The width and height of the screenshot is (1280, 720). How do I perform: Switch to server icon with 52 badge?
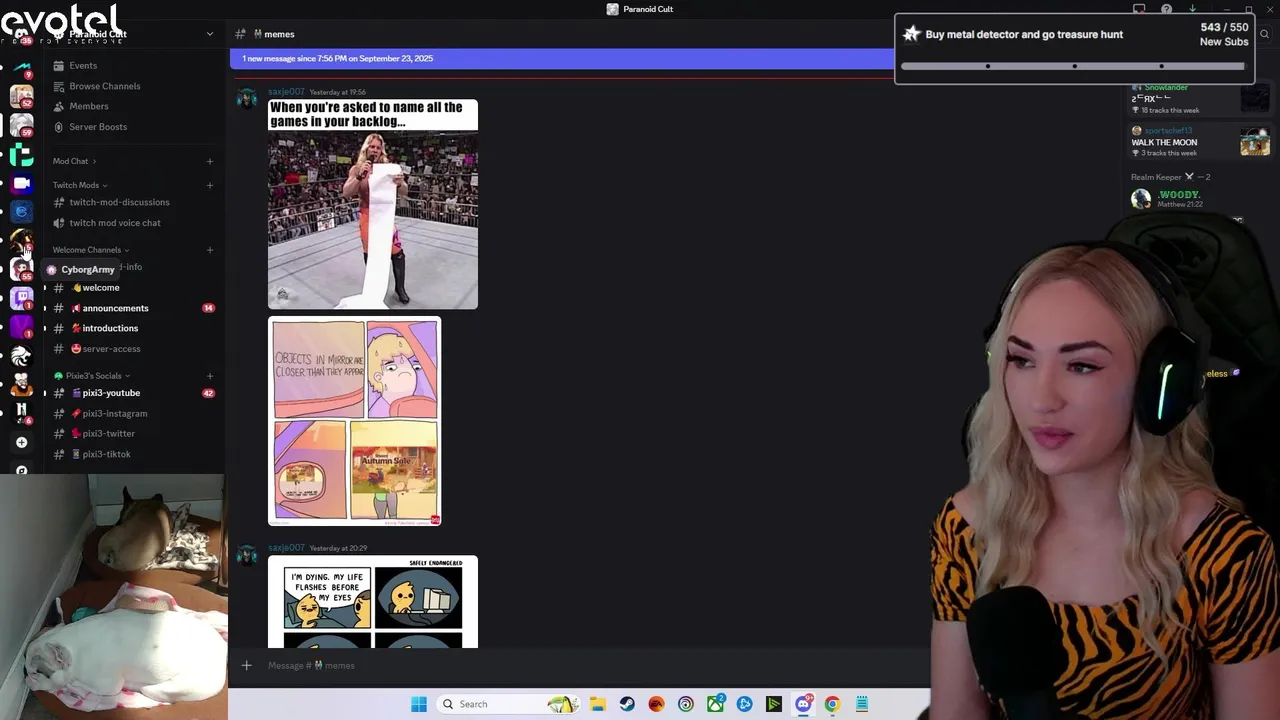tap(22, 97)
